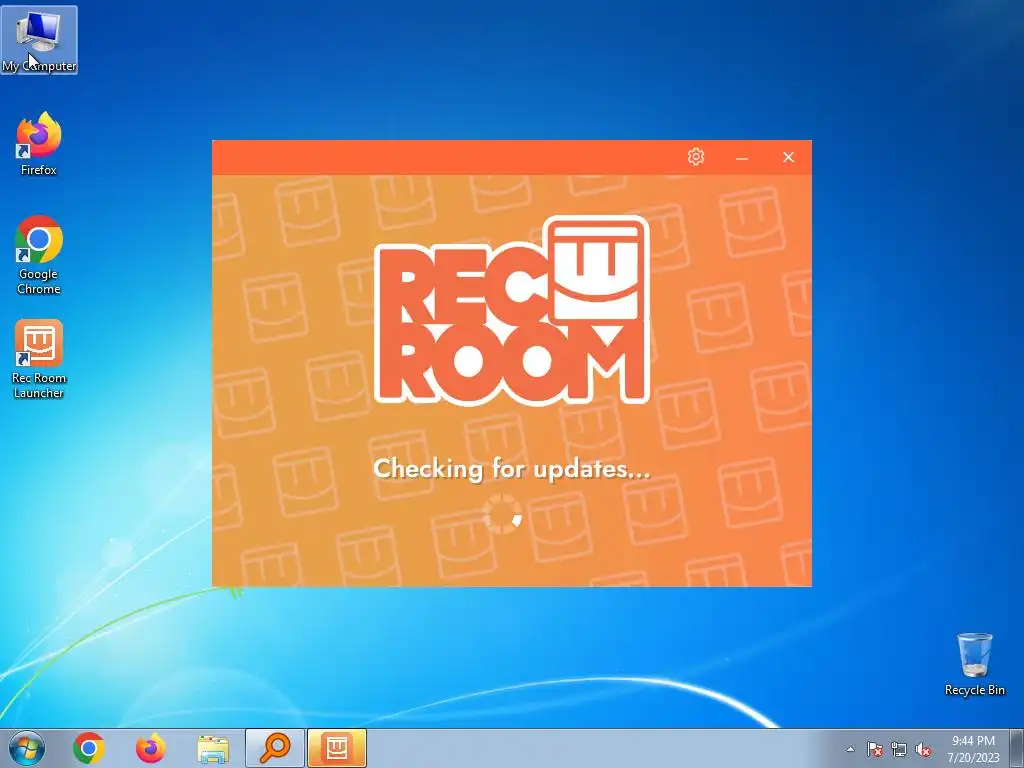The image size is (1024, 768).
Task: Select the Rec Room Launcher desktop shortcut
Action: (39, 359)
